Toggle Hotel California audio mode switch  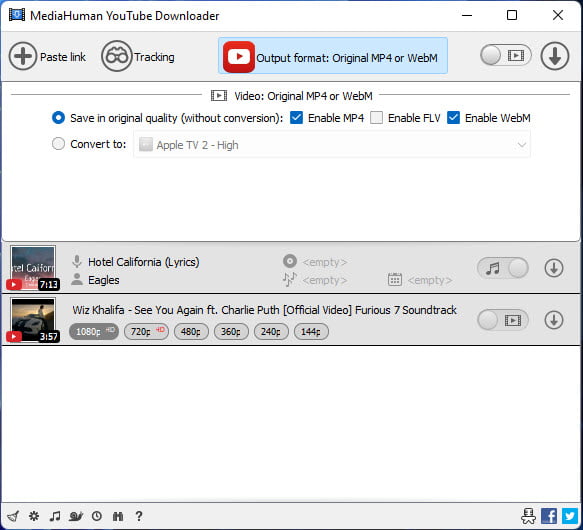(x=503, y=268)
